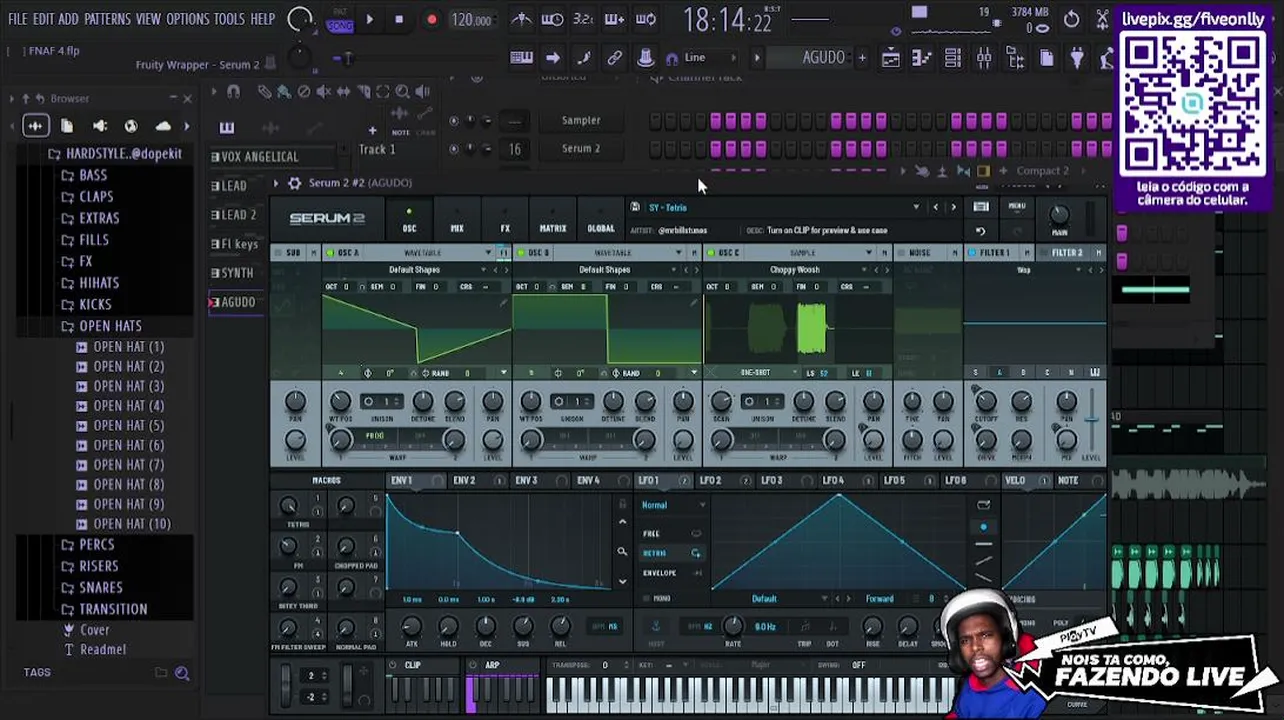Toggle FILTER 1 on or off
Viewport: 1284px width, 720px height.
(x=972, y=253)
